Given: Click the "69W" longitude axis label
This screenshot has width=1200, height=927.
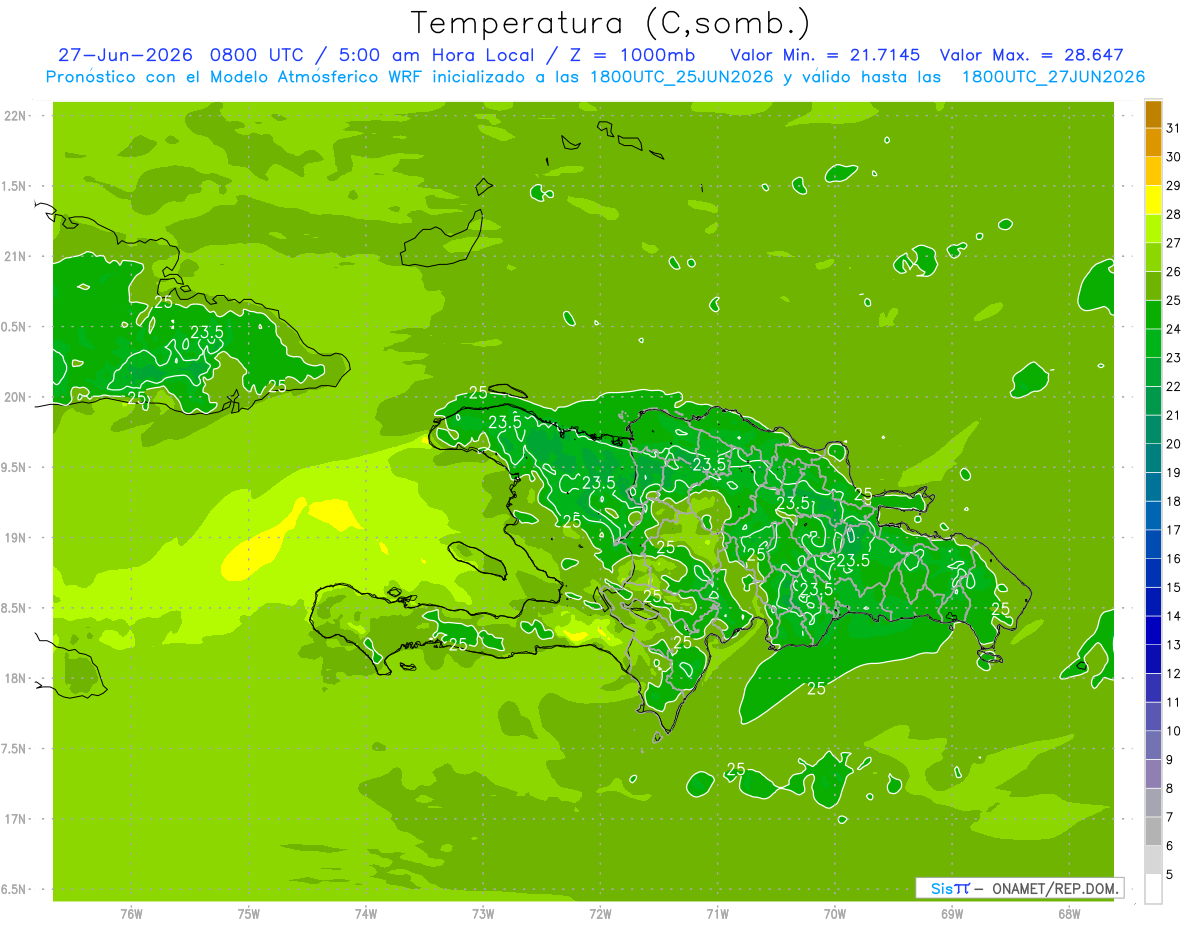Looking at the screenshot, I should pos(952,914).
